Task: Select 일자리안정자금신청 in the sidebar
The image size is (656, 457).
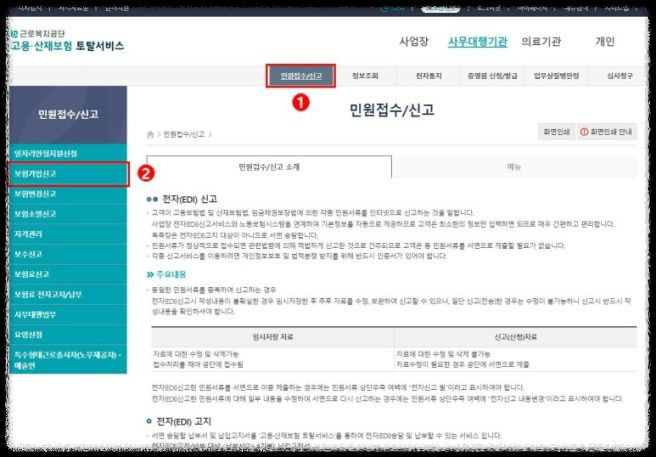Action: click(68, 154)
